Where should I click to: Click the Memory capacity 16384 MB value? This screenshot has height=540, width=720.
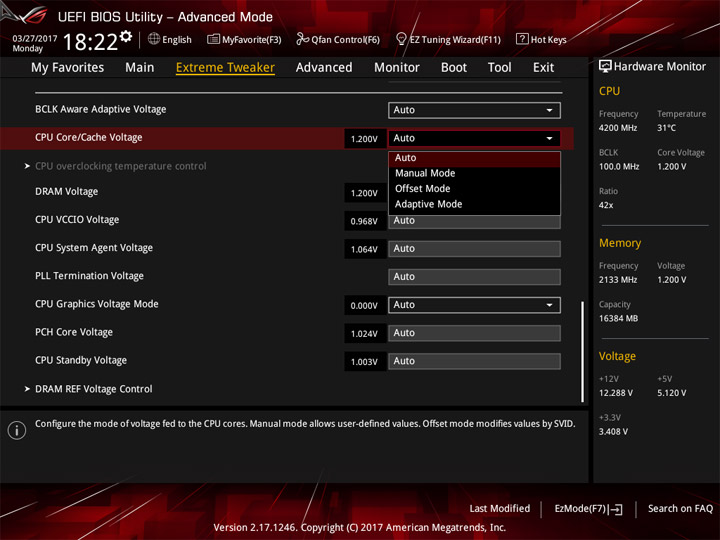(x=618, y=319)
